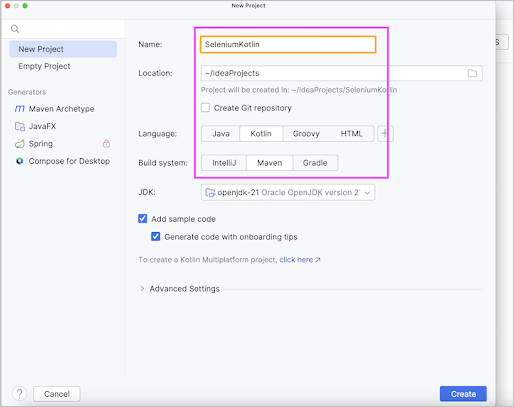Open the JDK version dropdown

pyautogui.click(x=288, y=192)
